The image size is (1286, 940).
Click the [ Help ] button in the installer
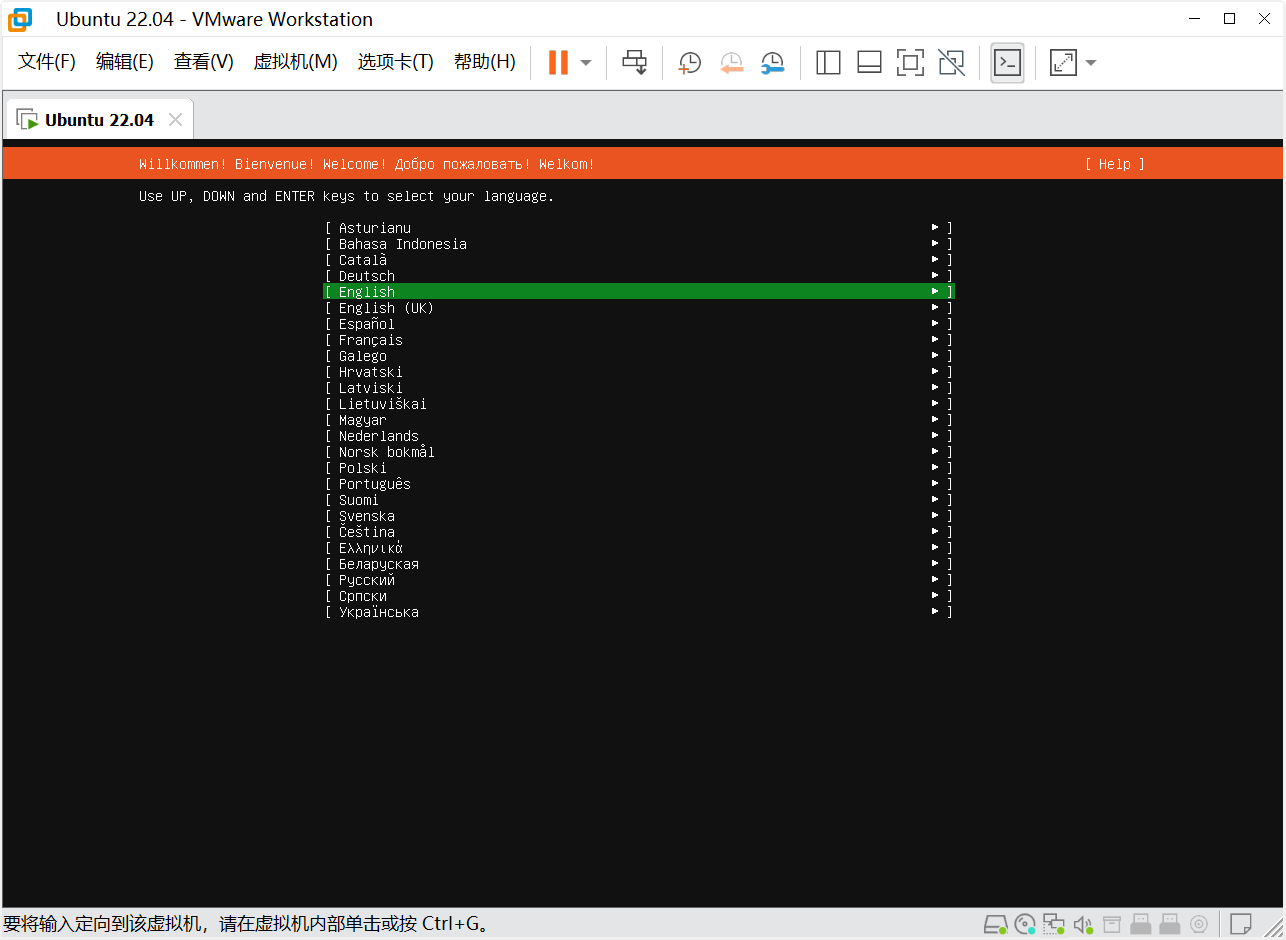pyautogui.click(x=1115, y=164)
